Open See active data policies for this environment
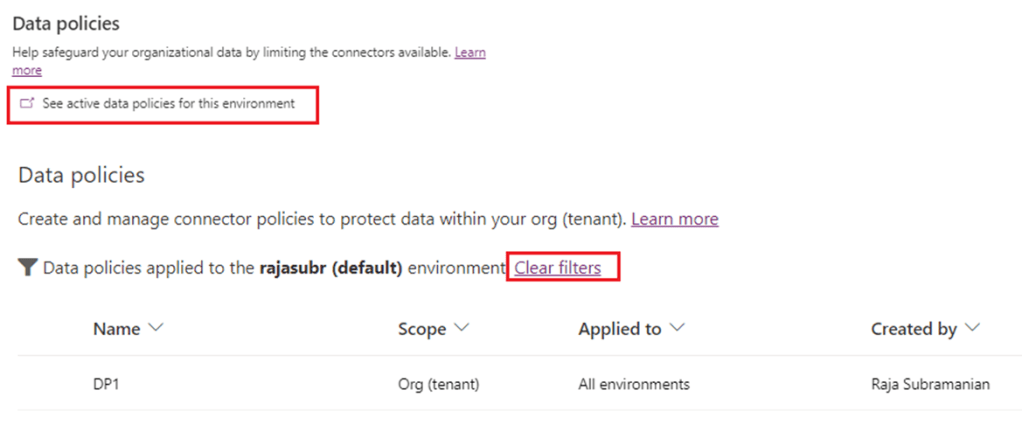The width and height of the screenshot is (1022, 425). (x=168, y=103)
